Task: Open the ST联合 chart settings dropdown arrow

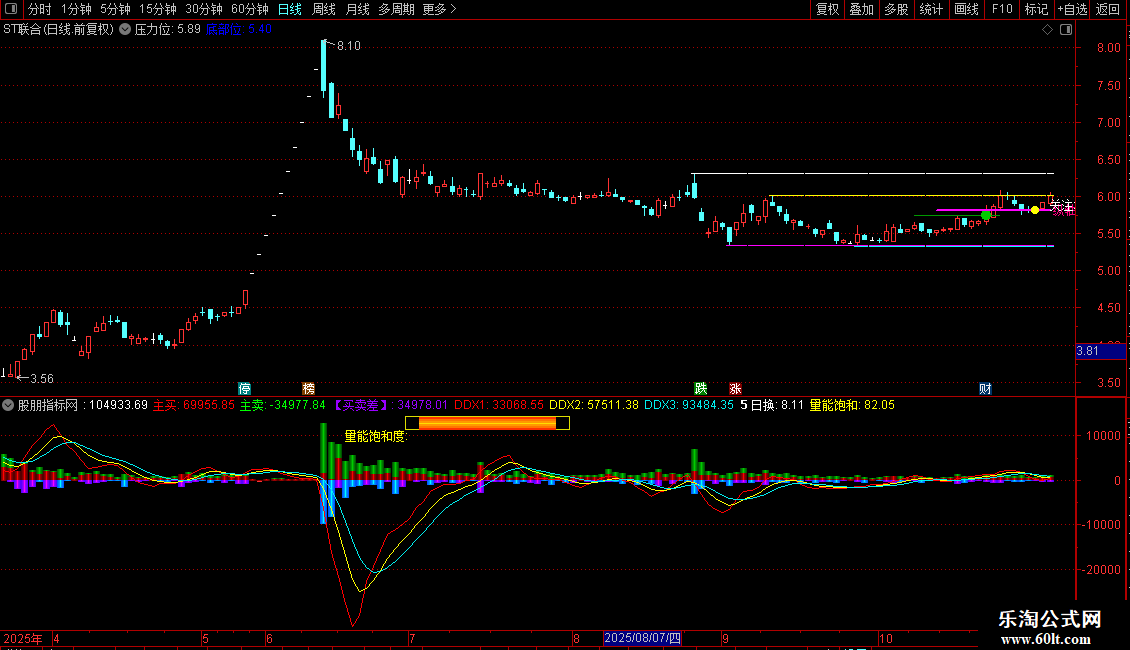Action: [x=124, y=29]
